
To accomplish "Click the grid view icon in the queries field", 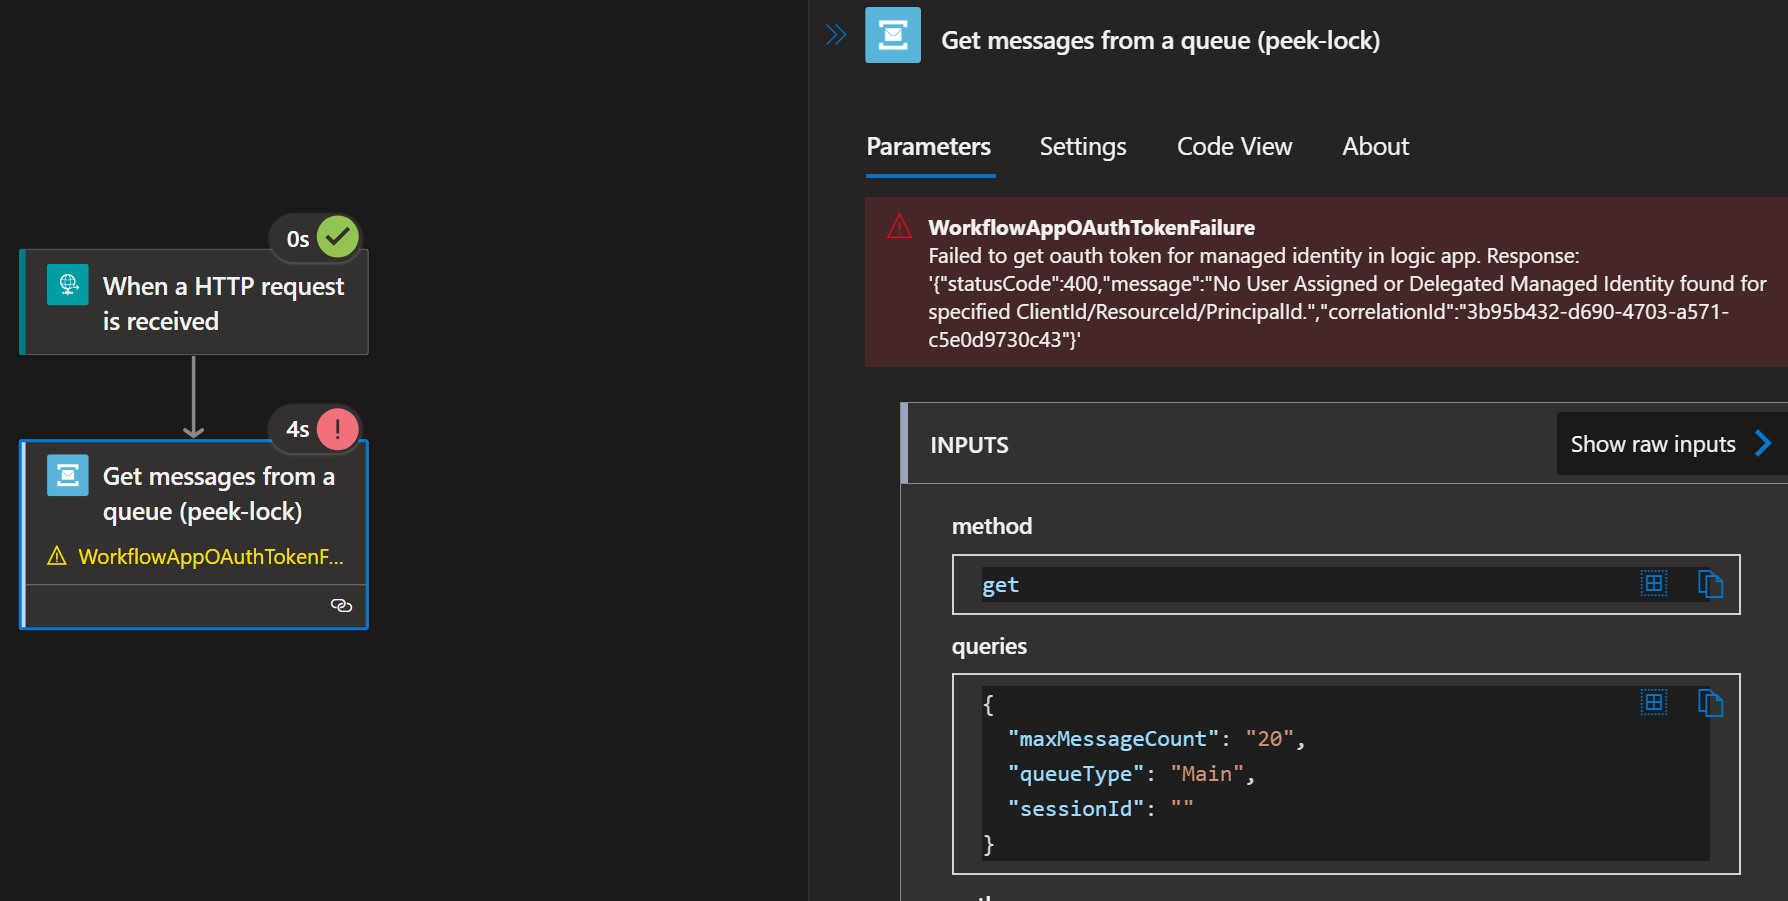I will (x=1654, y=703).
